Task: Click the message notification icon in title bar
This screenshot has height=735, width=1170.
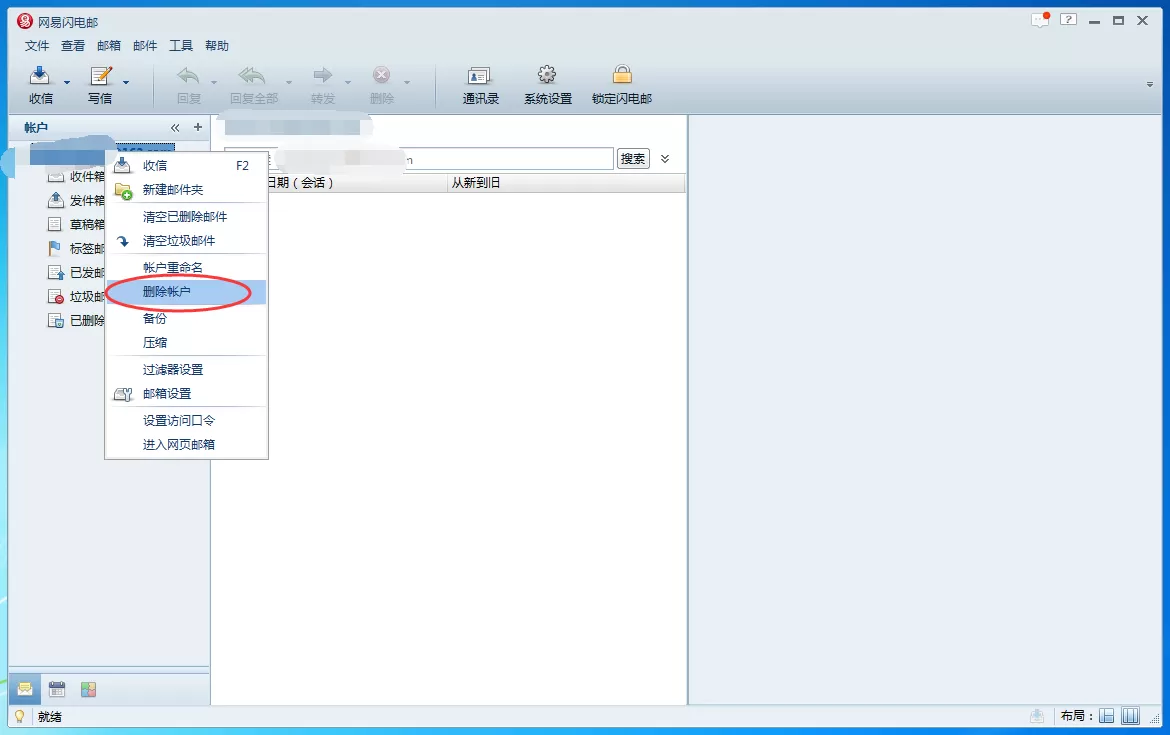Action: (1040, 20)
